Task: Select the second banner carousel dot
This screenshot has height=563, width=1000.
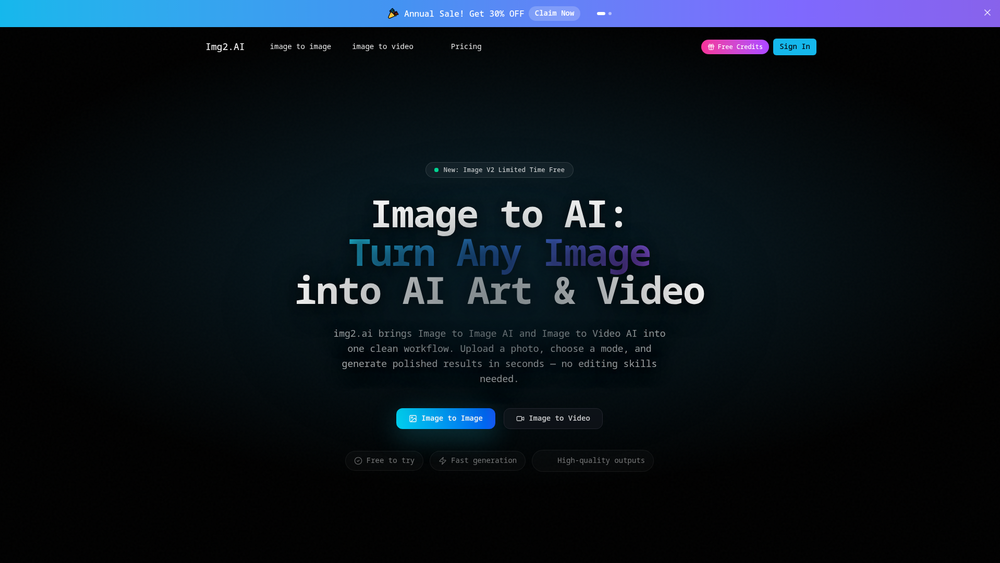Action: point(610,13)
